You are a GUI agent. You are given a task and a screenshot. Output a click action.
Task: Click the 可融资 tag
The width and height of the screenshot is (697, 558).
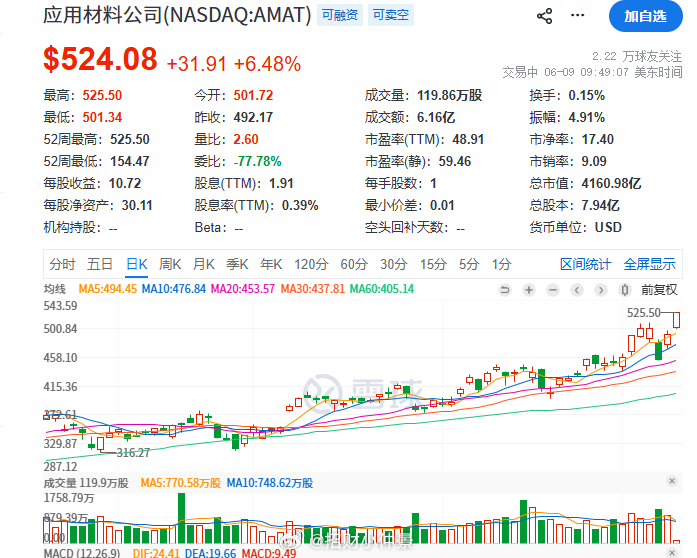[340, 15]
